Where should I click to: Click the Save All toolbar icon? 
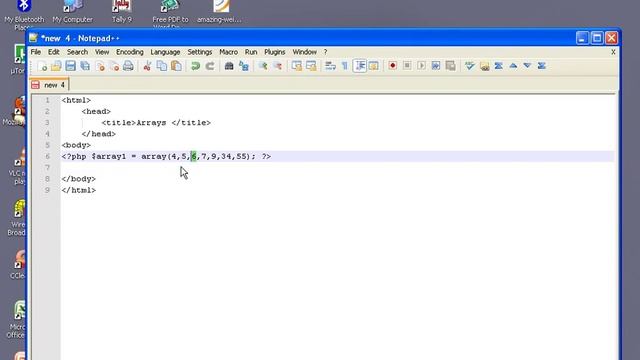click(85, 66)
